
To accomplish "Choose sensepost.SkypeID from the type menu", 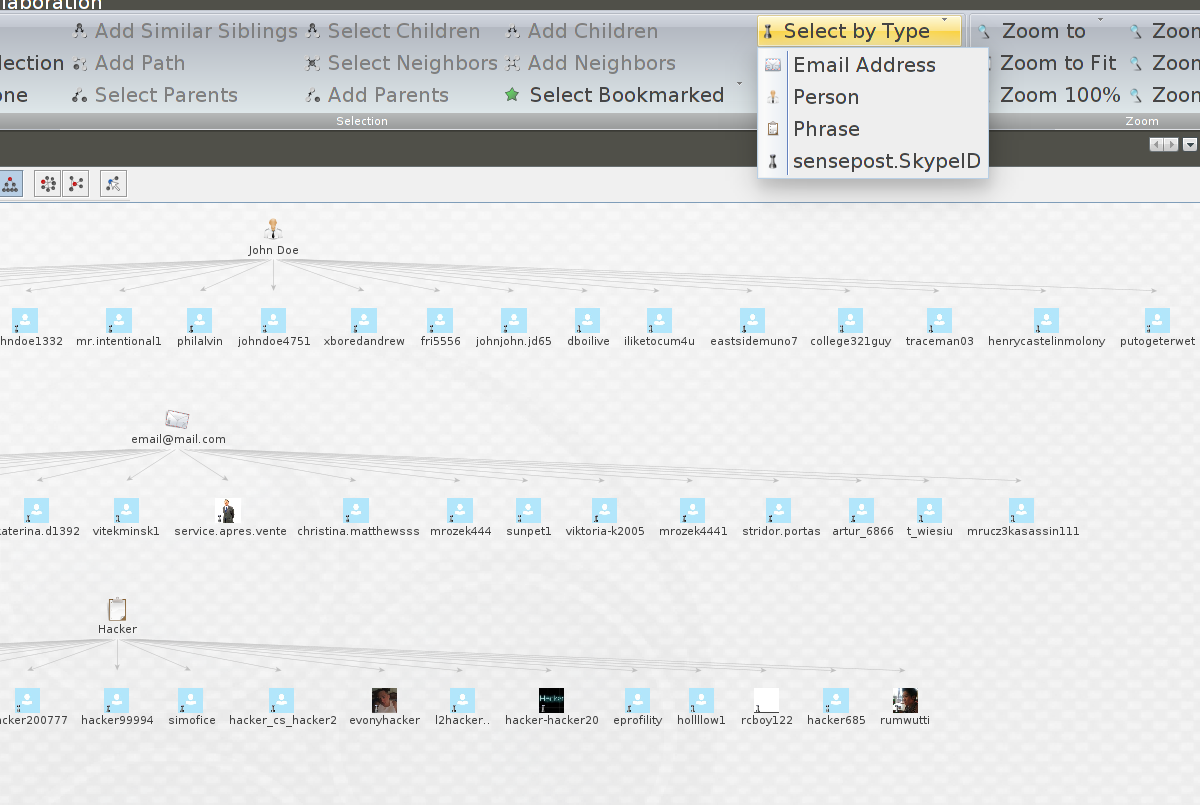I will coord(886,161).
